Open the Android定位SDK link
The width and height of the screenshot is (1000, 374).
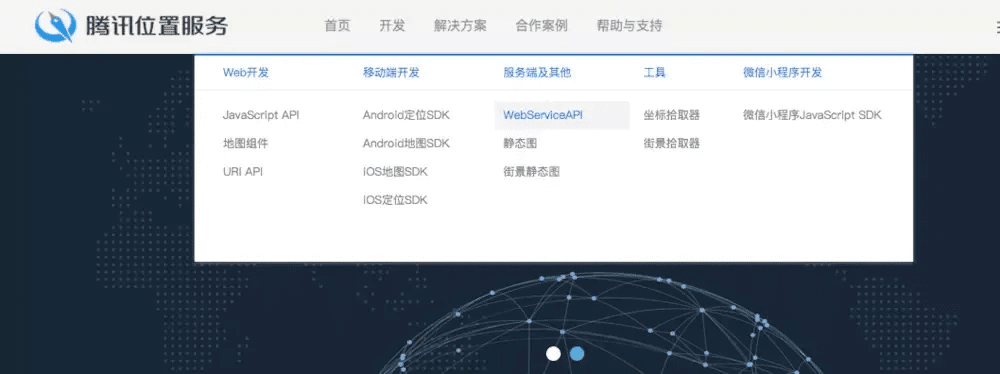406,116
